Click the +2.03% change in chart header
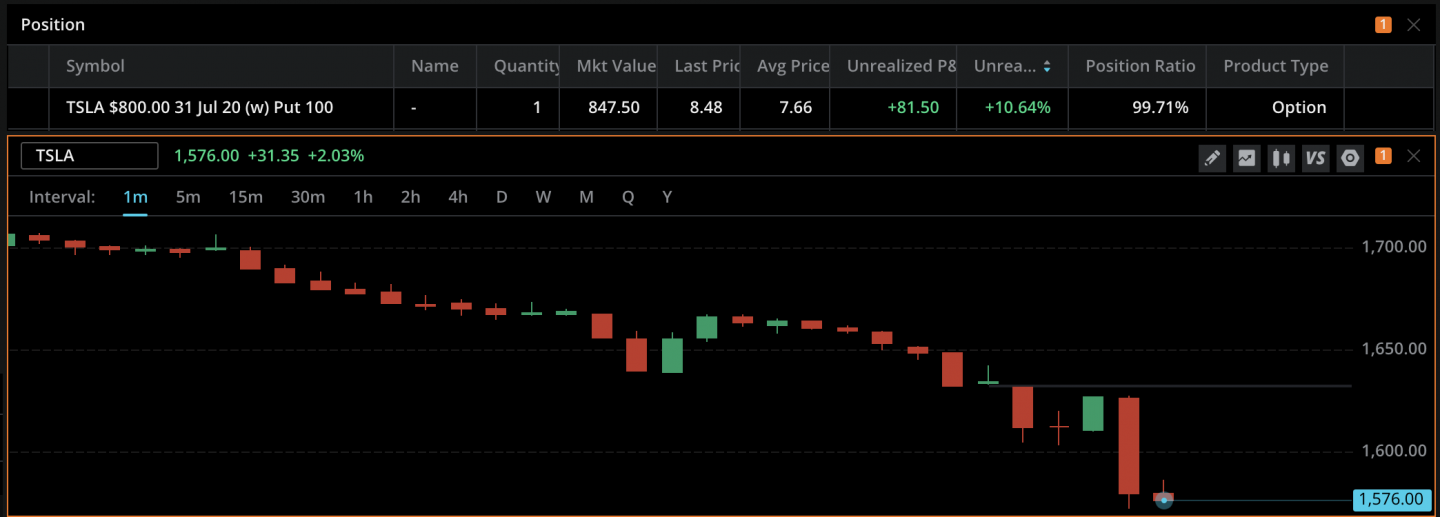This screenshot has height=517, width=1440. (336, 156)
